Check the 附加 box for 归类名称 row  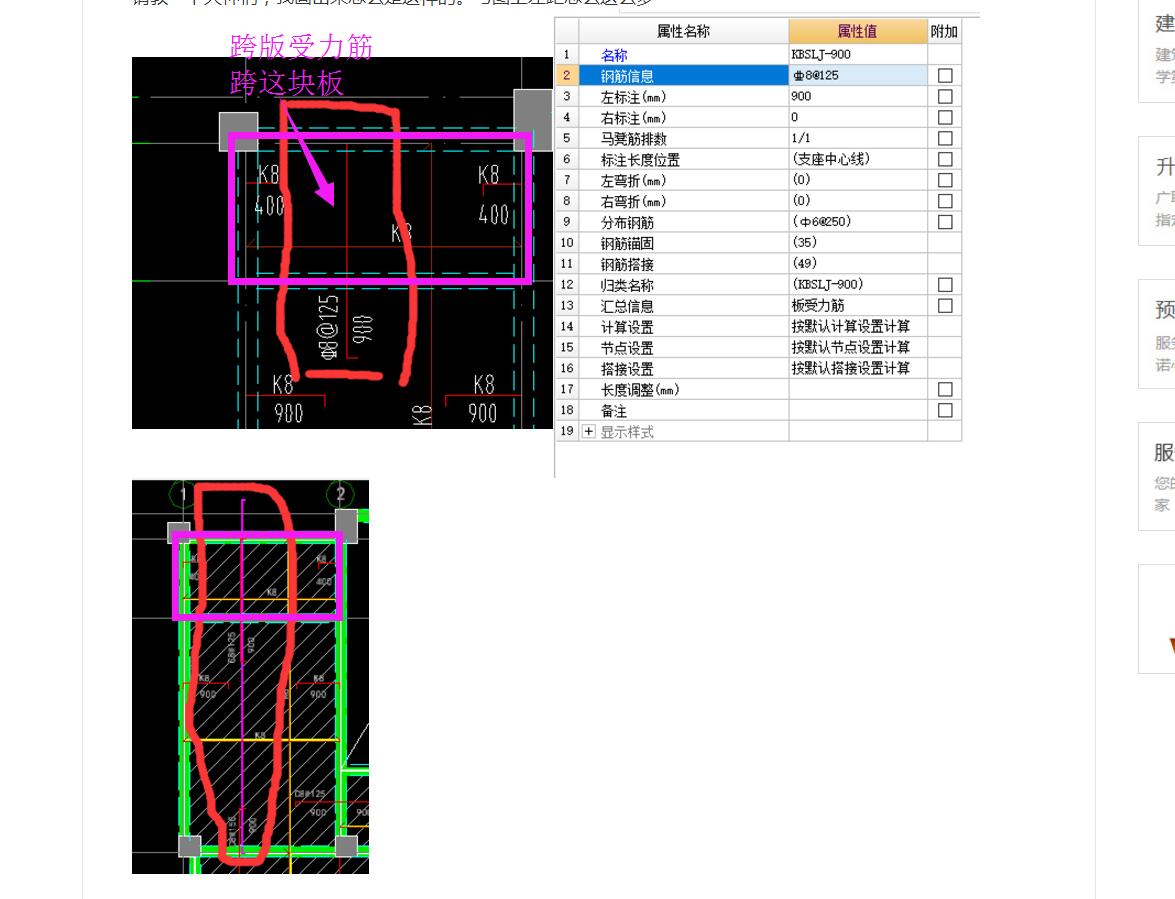pyautogui.click(x=945, y=285)
